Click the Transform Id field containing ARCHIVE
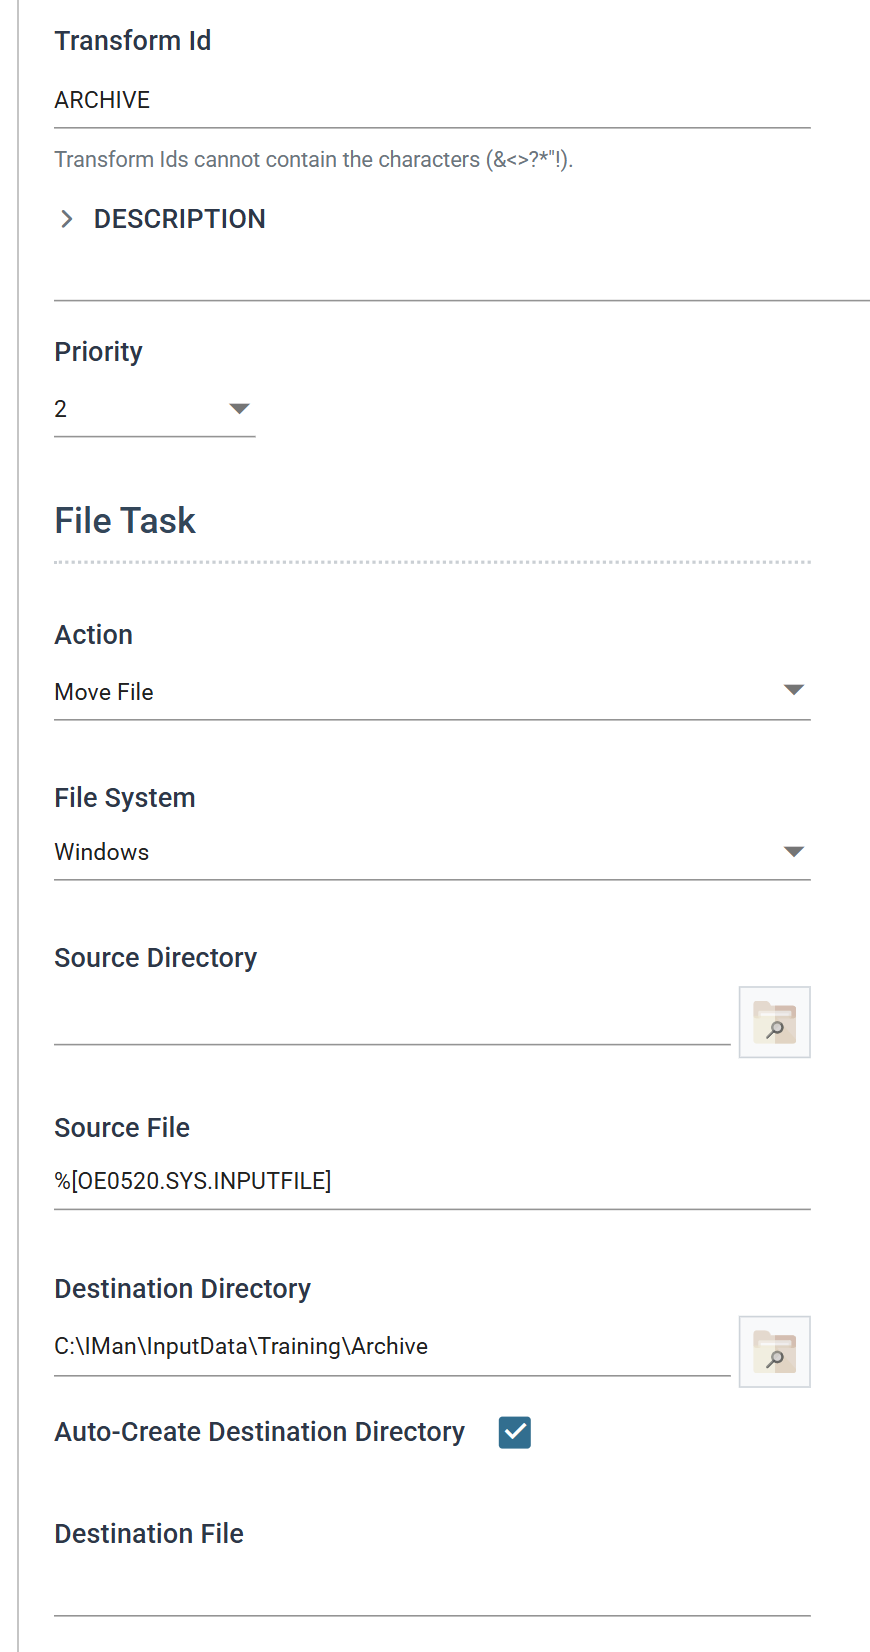Screen dimensions: 870x1652 point(432,100)
